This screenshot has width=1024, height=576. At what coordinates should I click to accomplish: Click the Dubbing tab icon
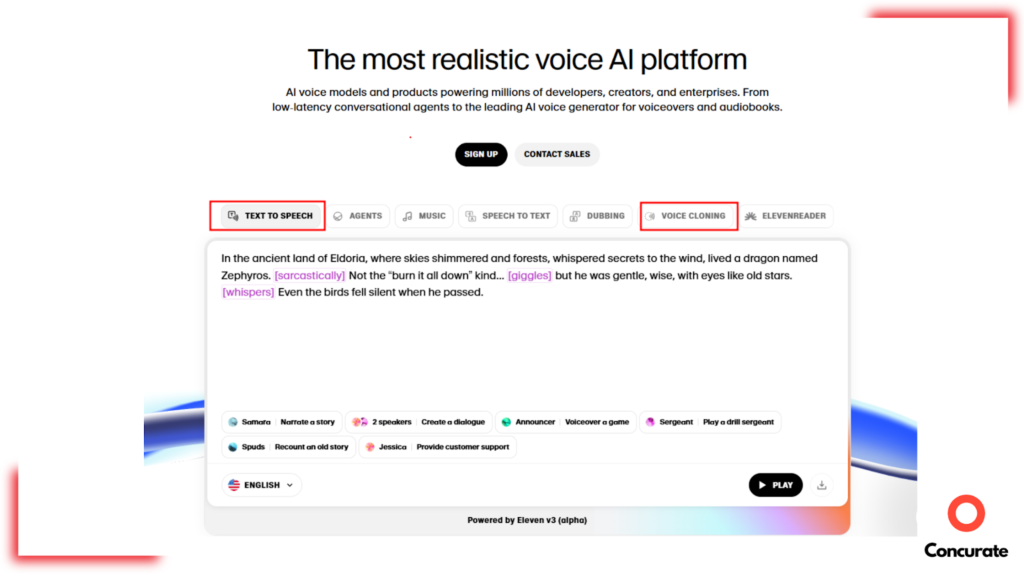574,216
